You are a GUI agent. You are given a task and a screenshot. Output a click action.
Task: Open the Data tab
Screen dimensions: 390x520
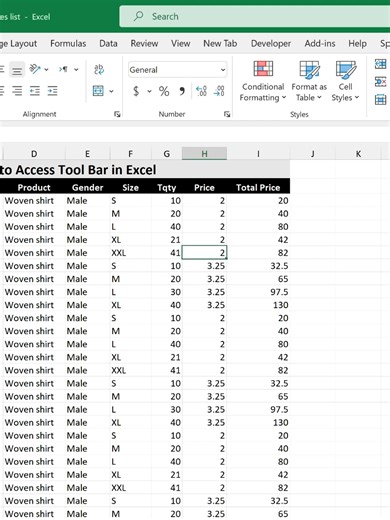pos(108,43)
